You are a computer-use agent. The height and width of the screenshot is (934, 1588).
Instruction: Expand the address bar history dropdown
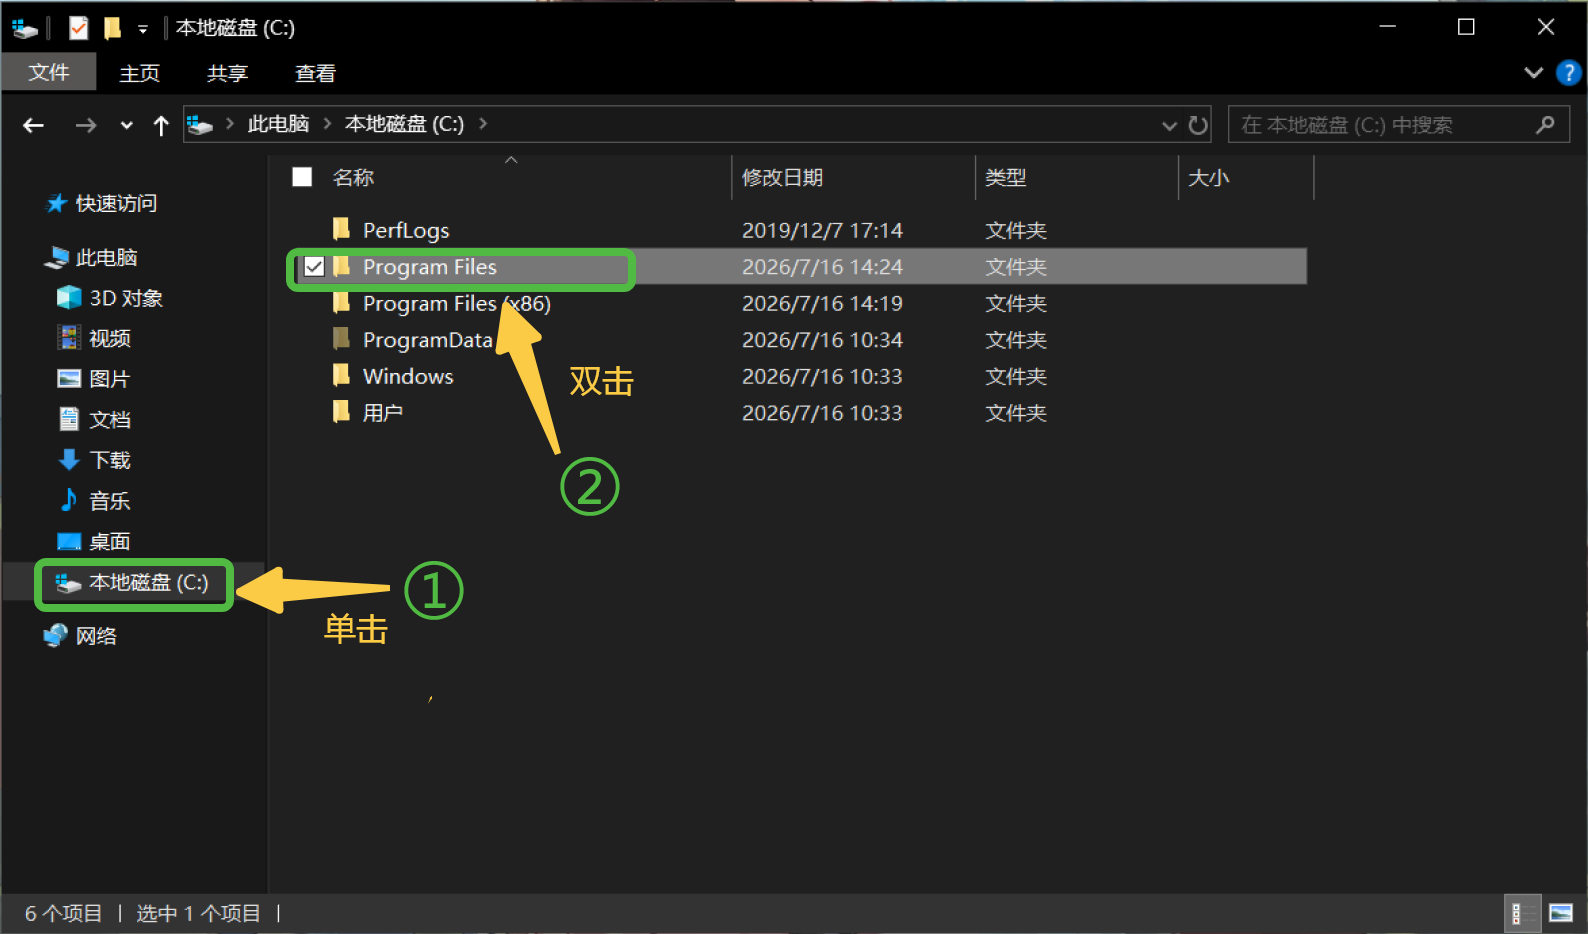[1169, 125]
